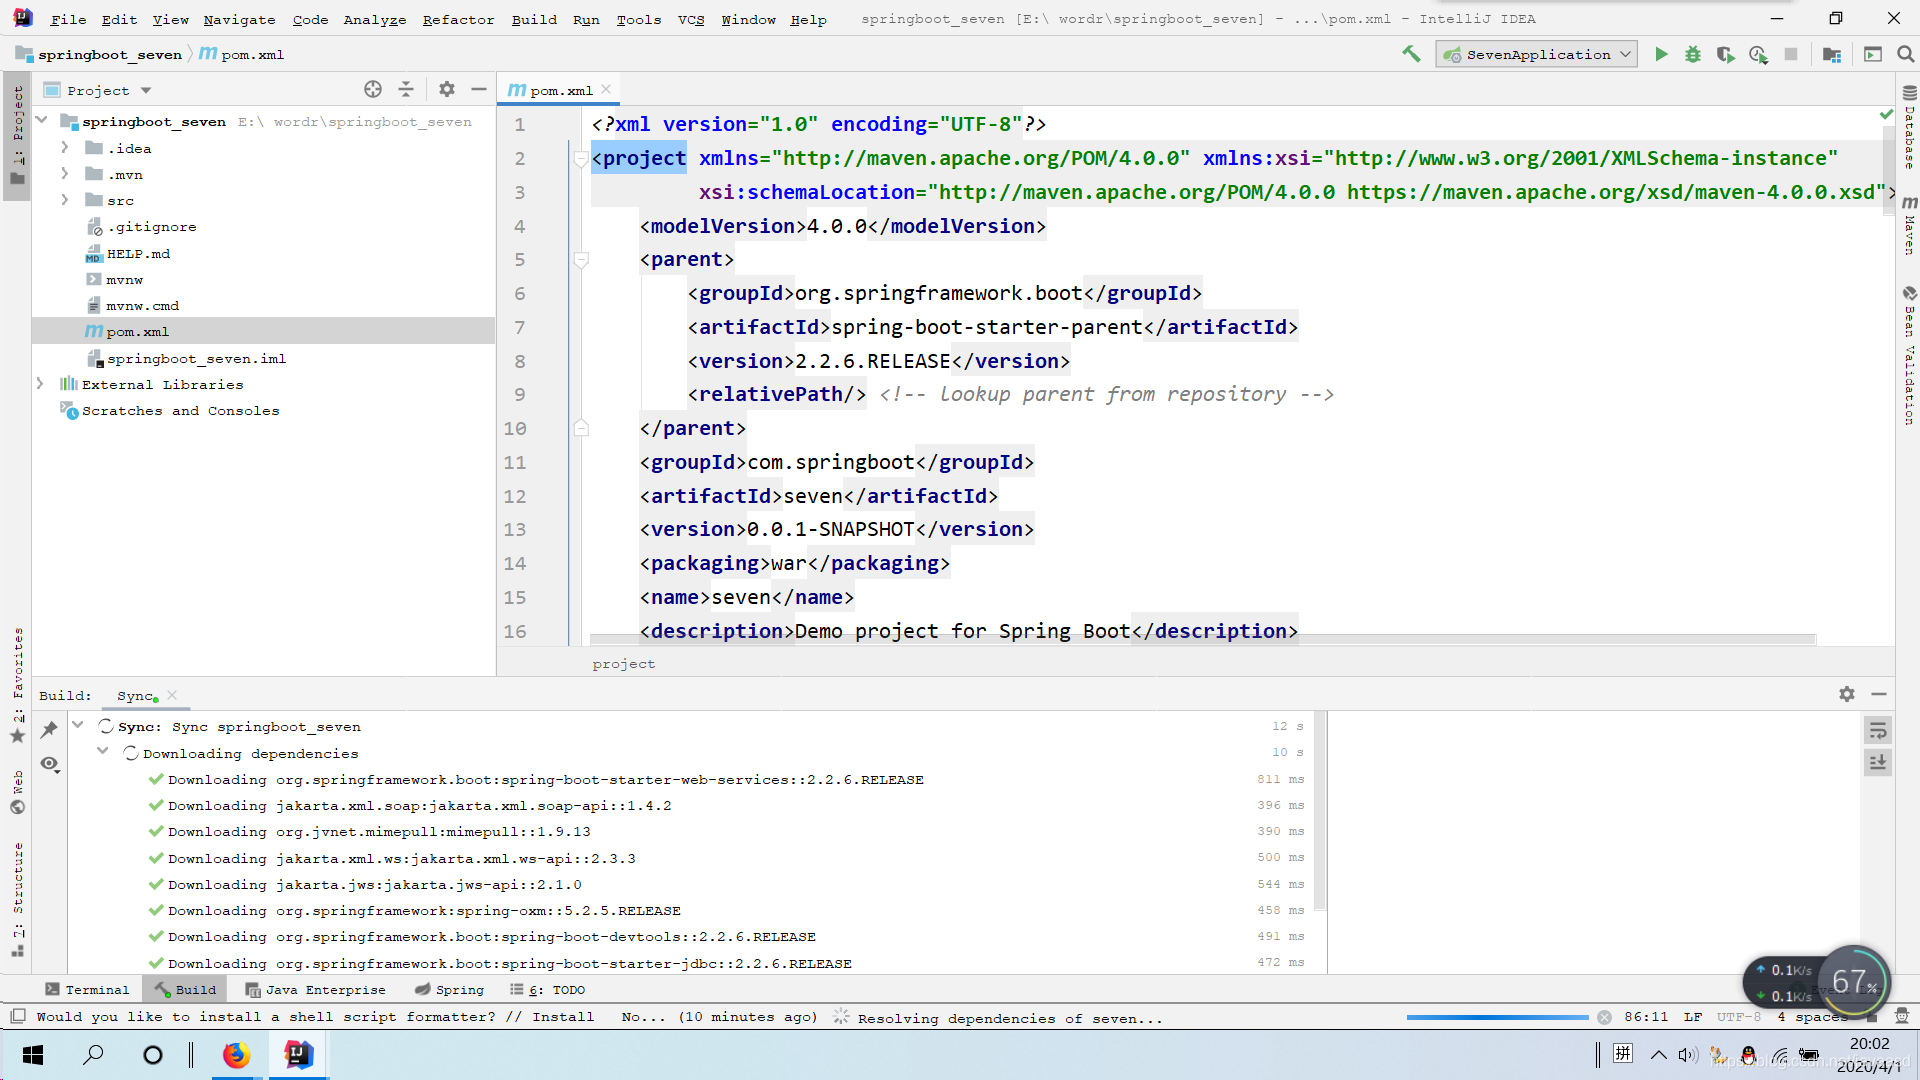Open the Database side panel
Image resolution: width=1920 pixels, height=1080 pixels.
pos(1909,126)
